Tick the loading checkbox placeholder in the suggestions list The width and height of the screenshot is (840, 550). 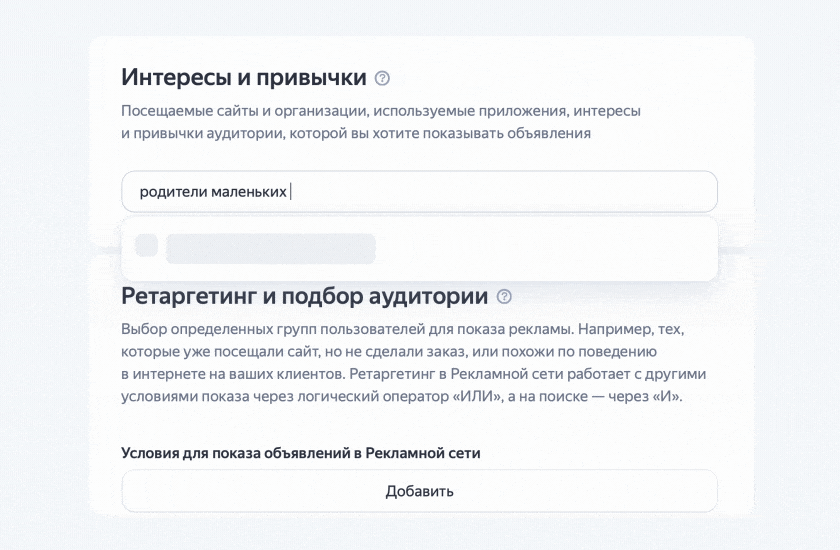pyautogui.click(x=146, y=245)
